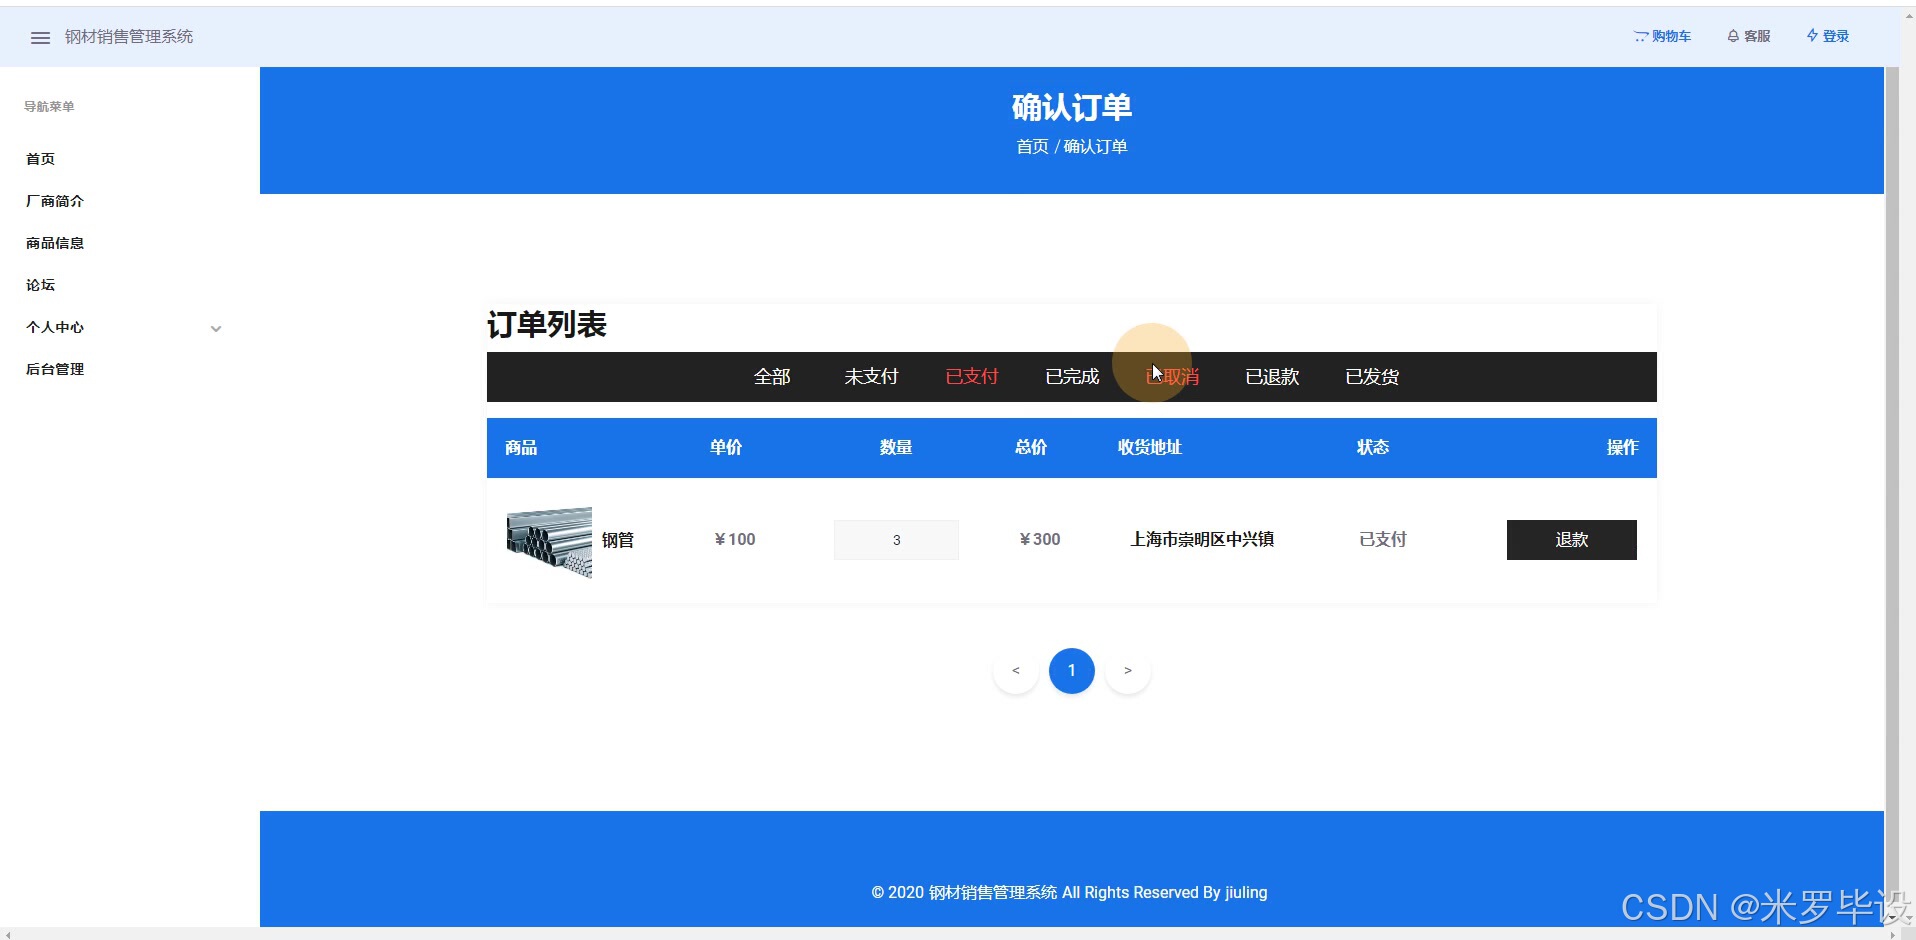View the 已完成 orders tab

[1070, 377]
